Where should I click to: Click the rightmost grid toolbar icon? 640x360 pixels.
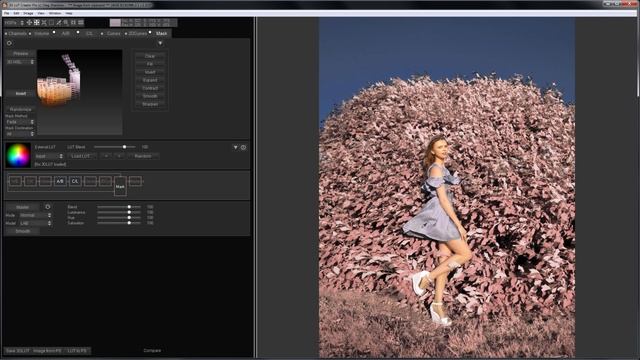pyautogui.click(x=81, y=22)
